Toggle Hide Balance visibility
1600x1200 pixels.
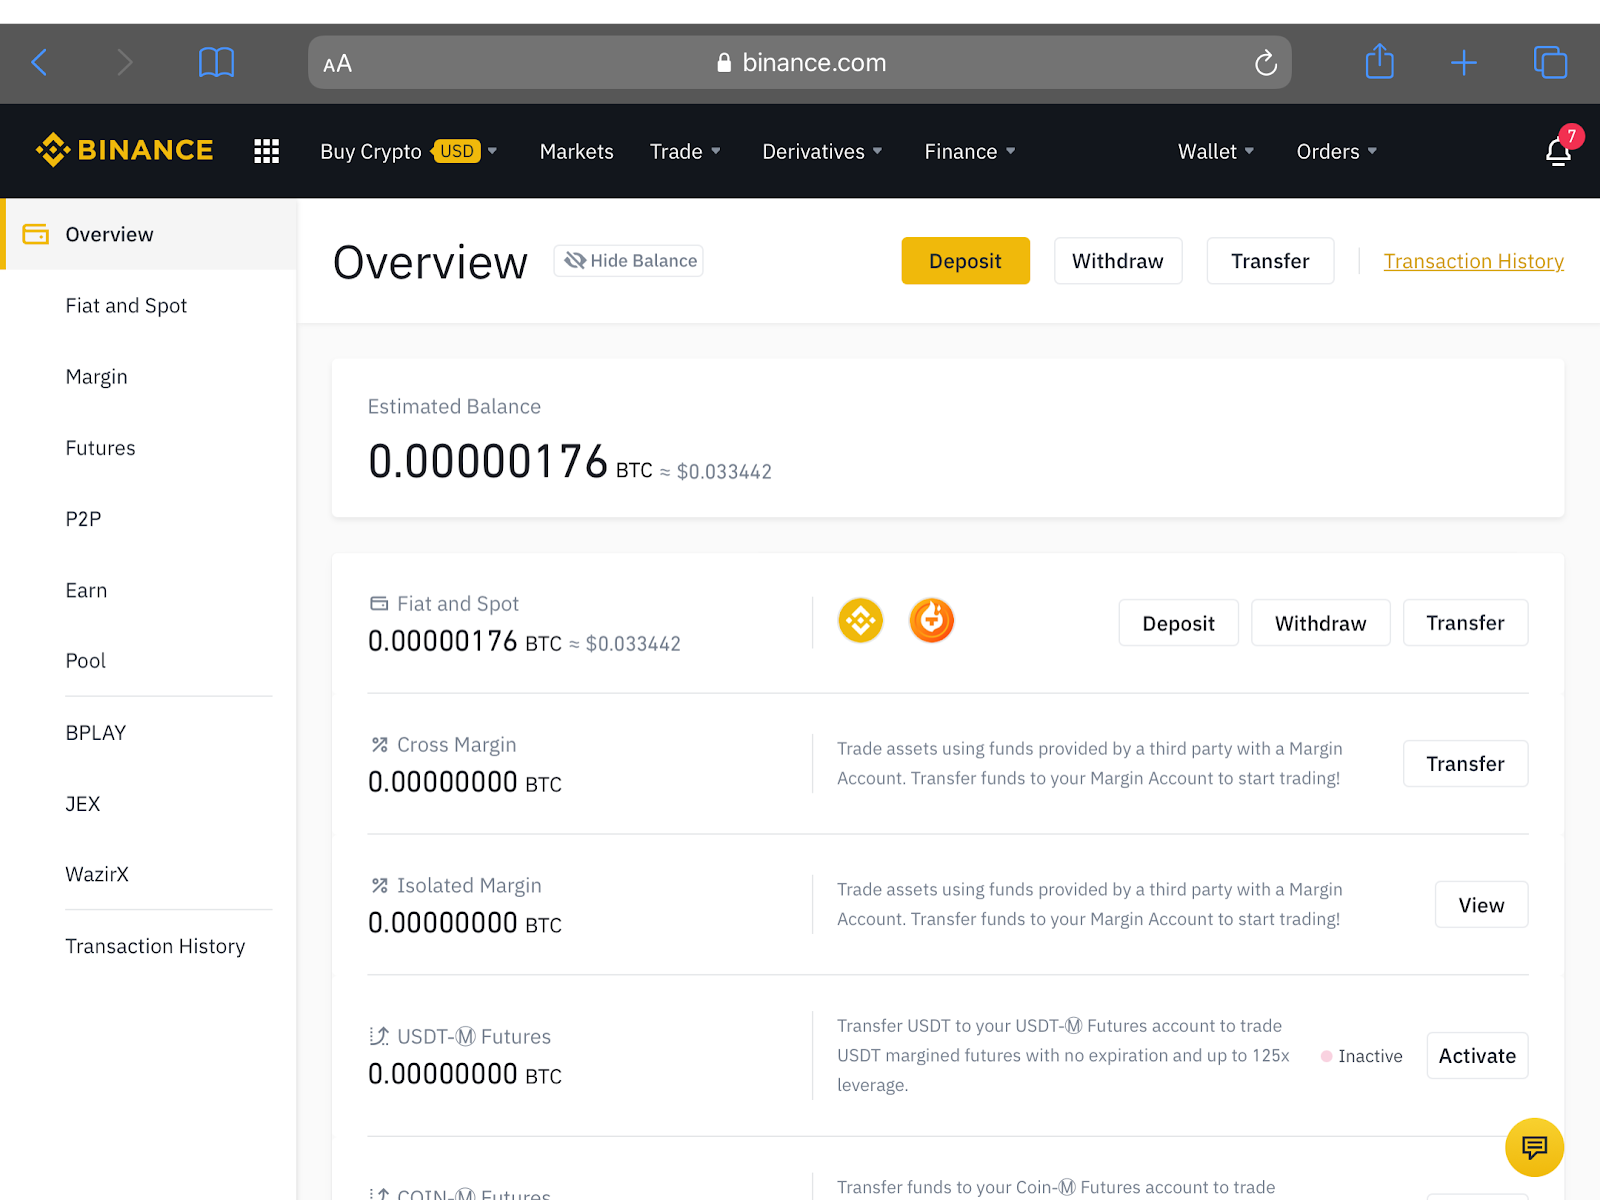629,261
